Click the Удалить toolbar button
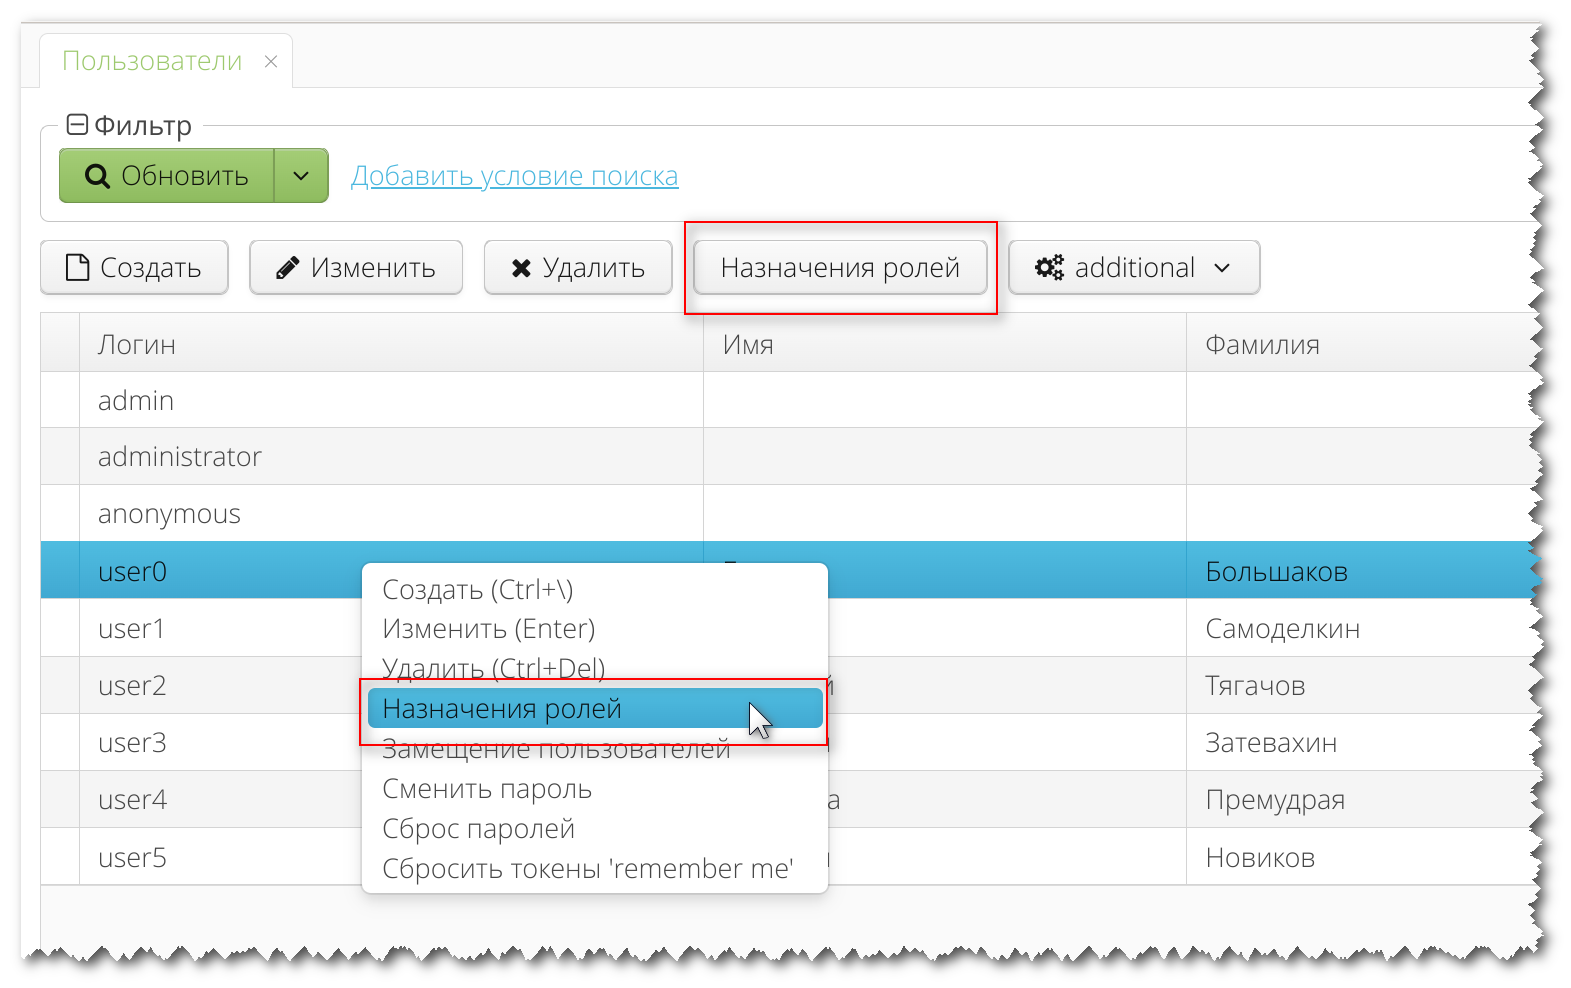The width and height of the screenshot is (1571, 988). (578, 267)
